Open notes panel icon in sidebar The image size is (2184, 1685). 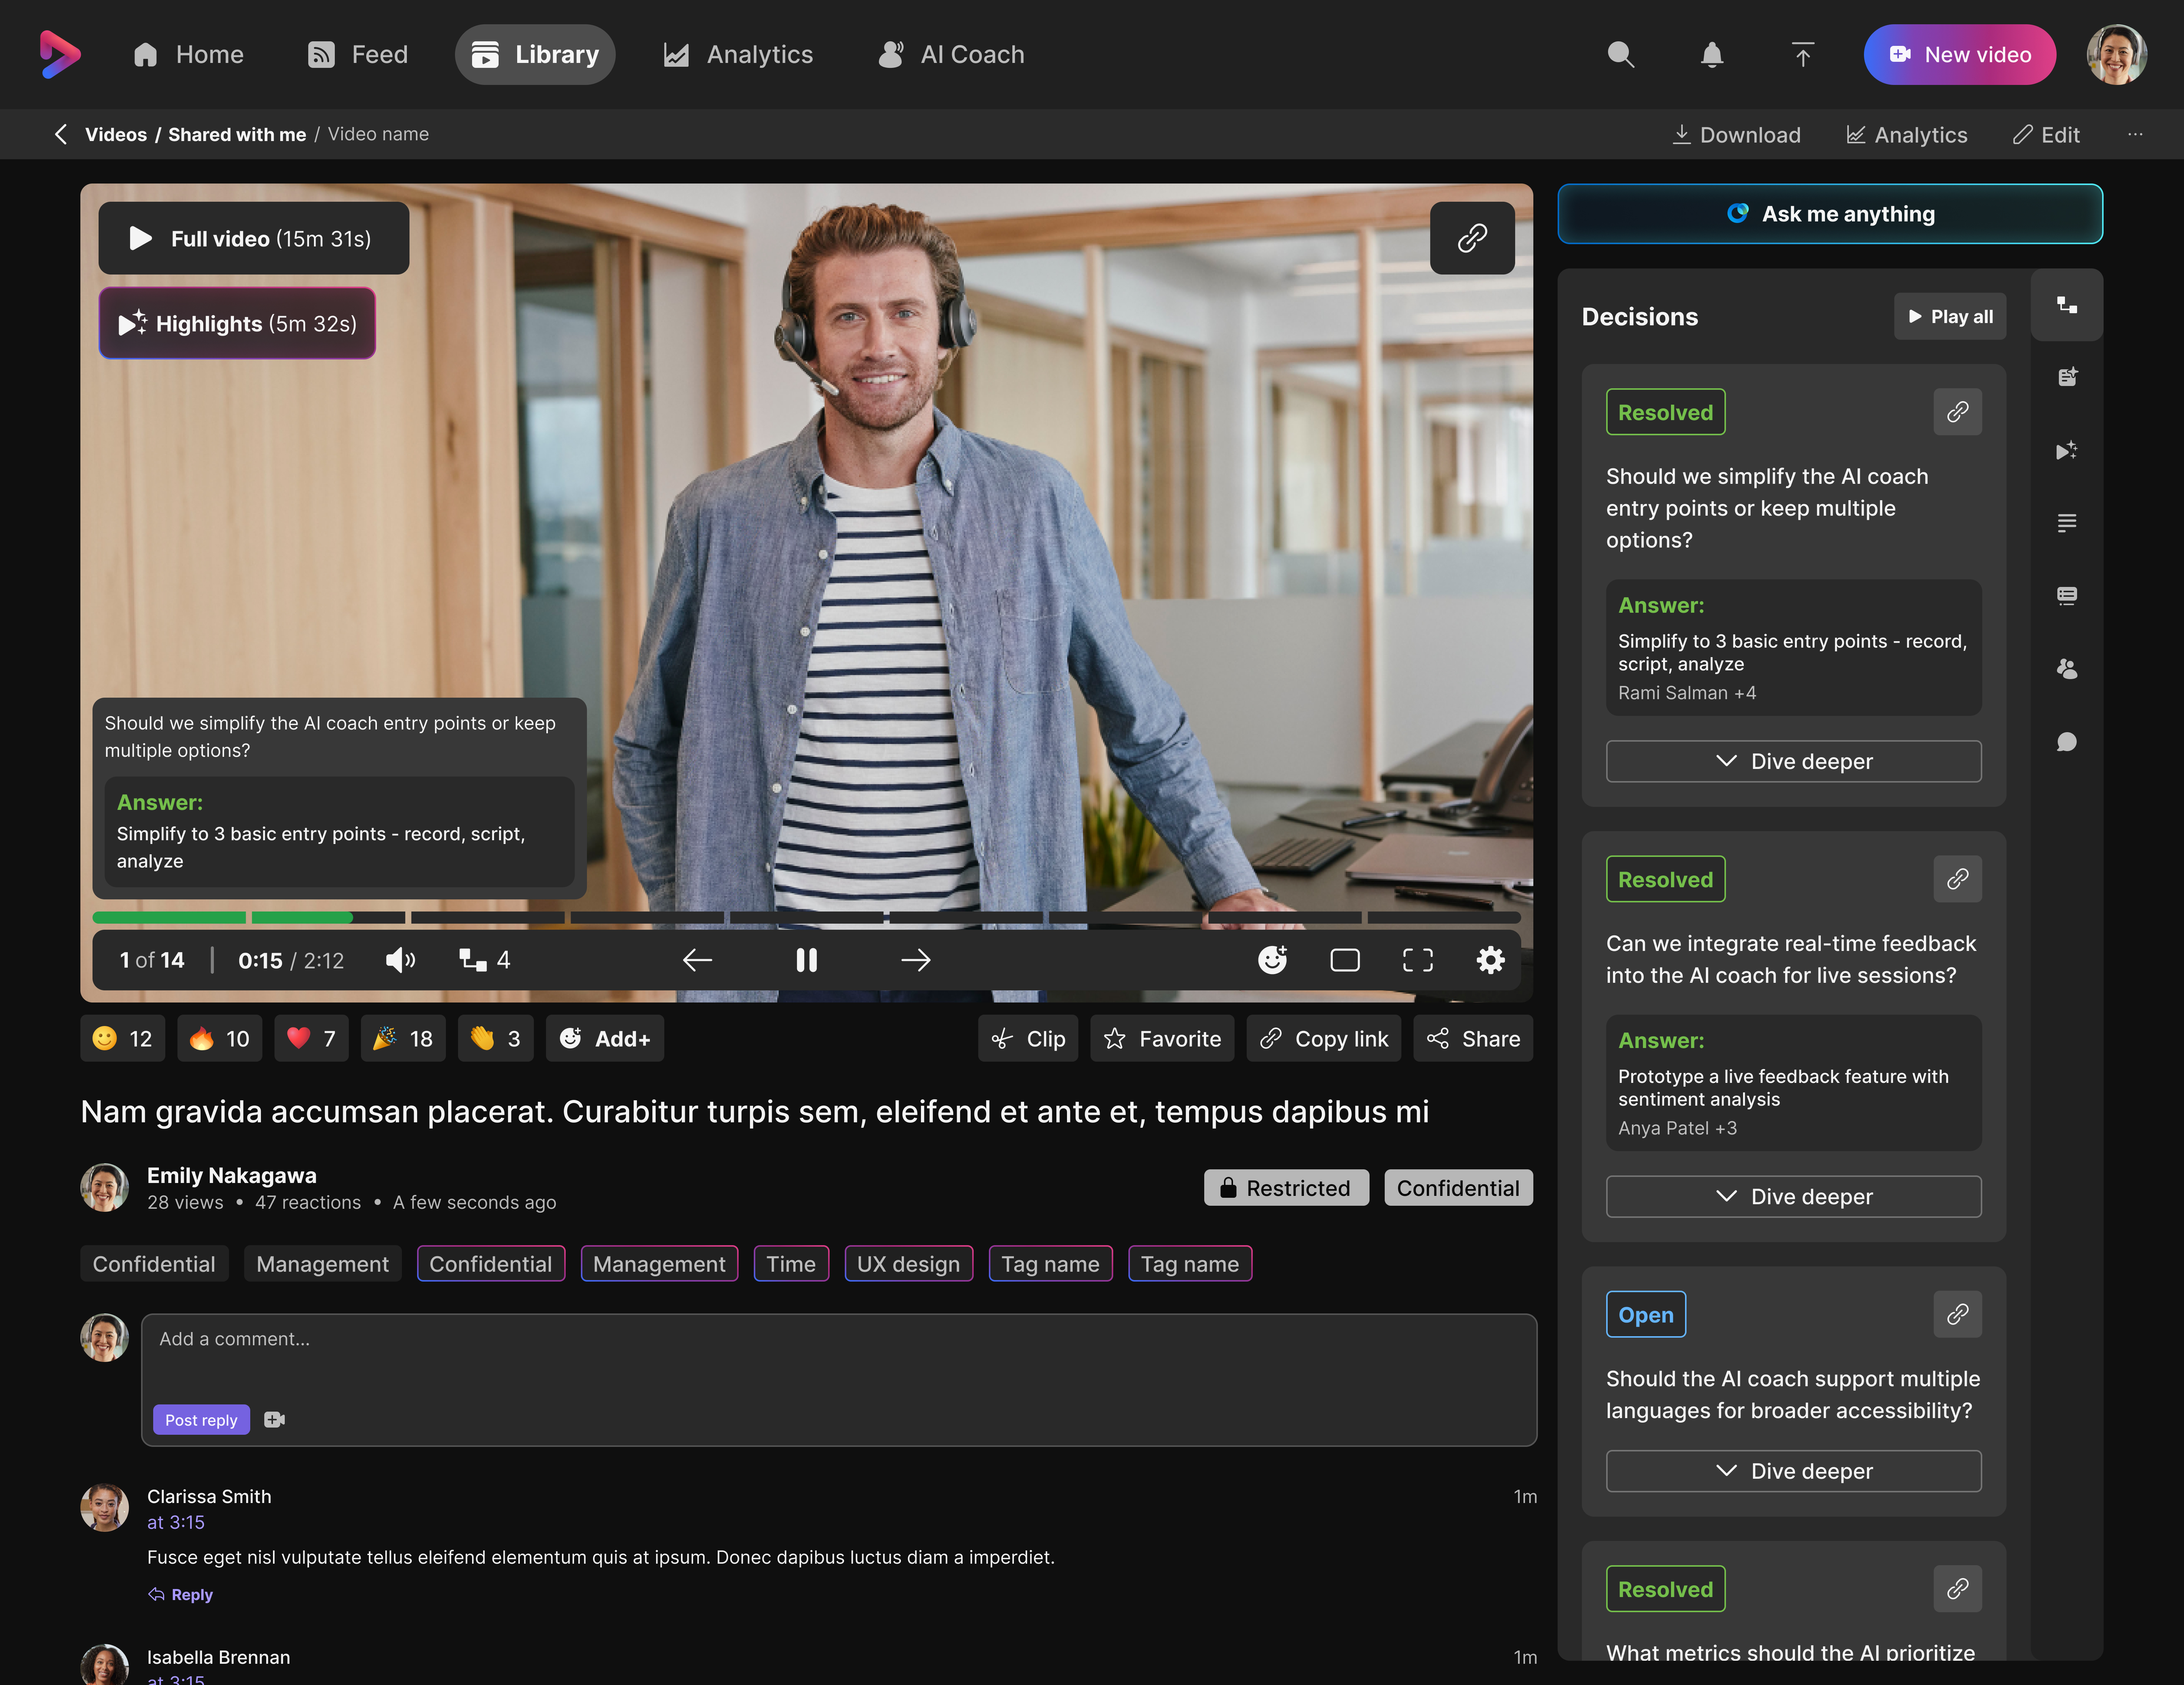click(2066, 377)
